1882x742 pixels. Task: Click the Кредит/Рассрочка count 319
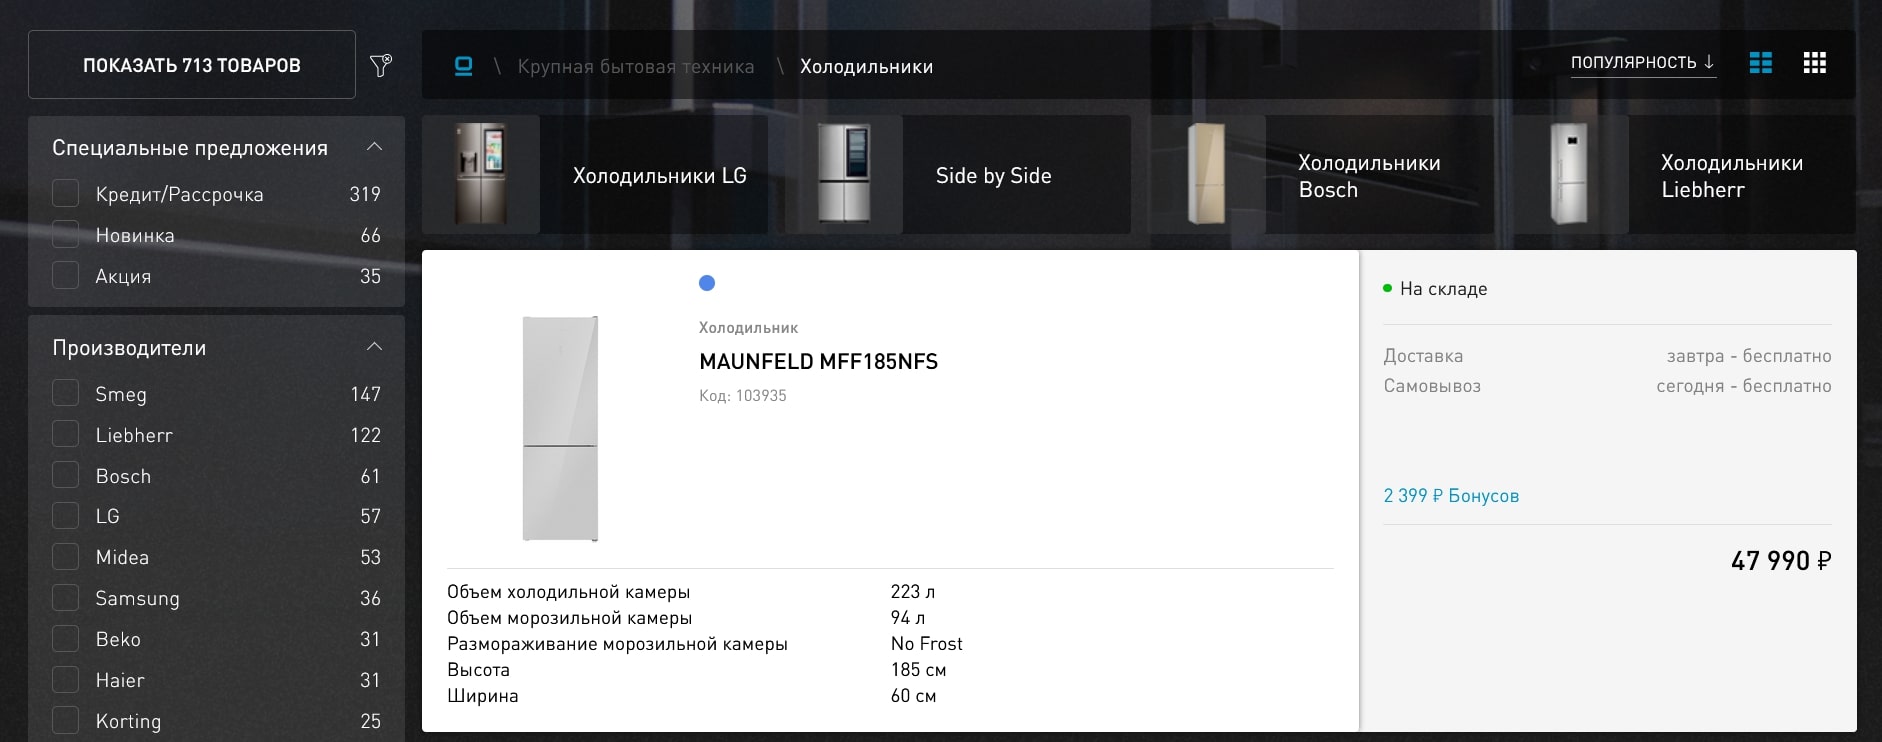[x=365, y=194]
